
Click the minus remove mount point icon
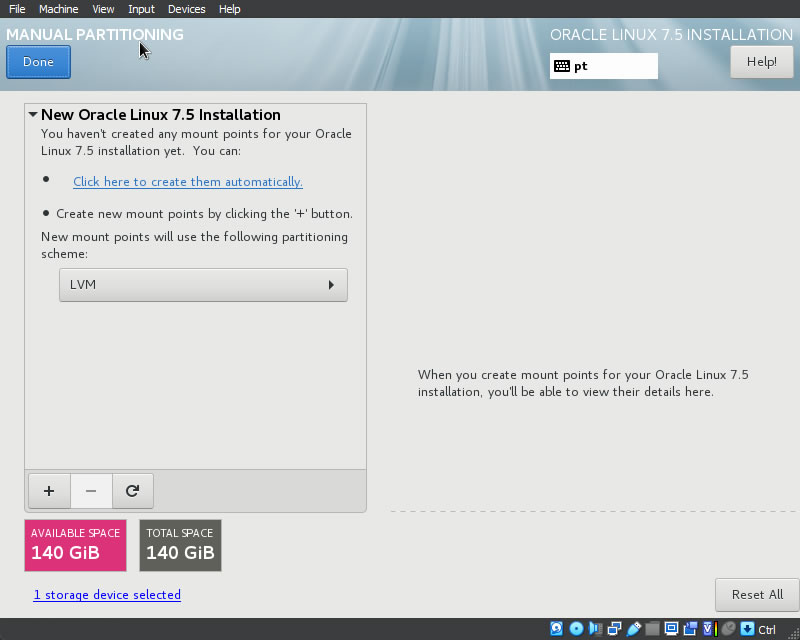(91, 491)
